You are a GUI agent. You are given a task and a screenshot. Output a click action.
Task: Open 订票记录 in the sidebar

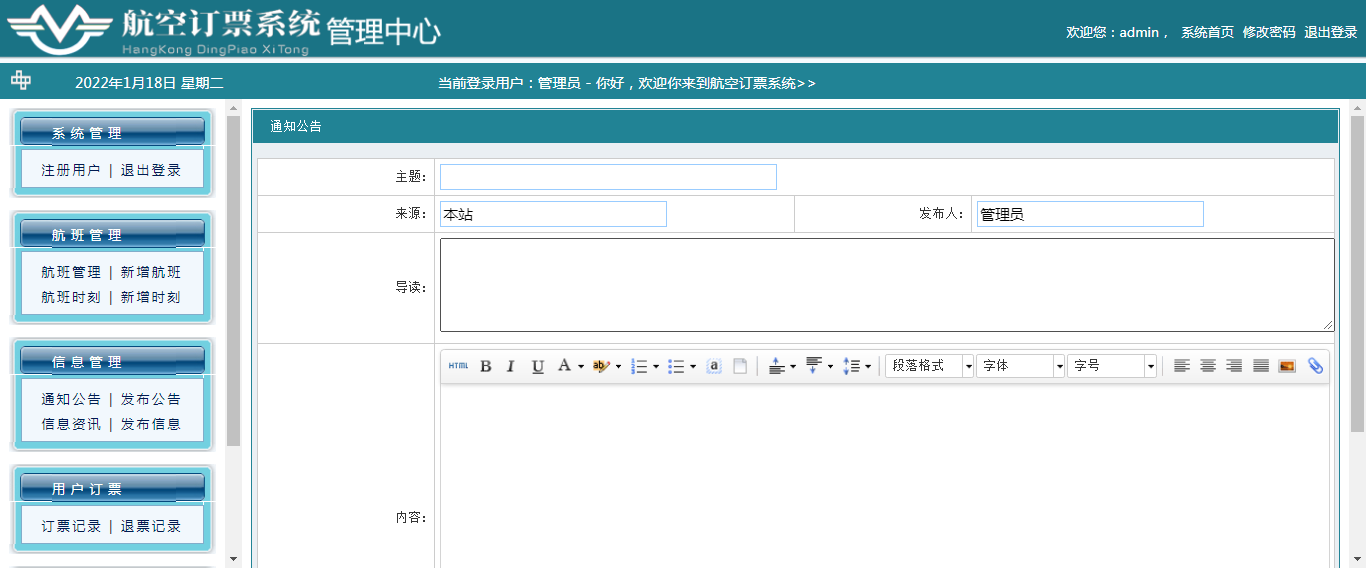coord(71,526)
